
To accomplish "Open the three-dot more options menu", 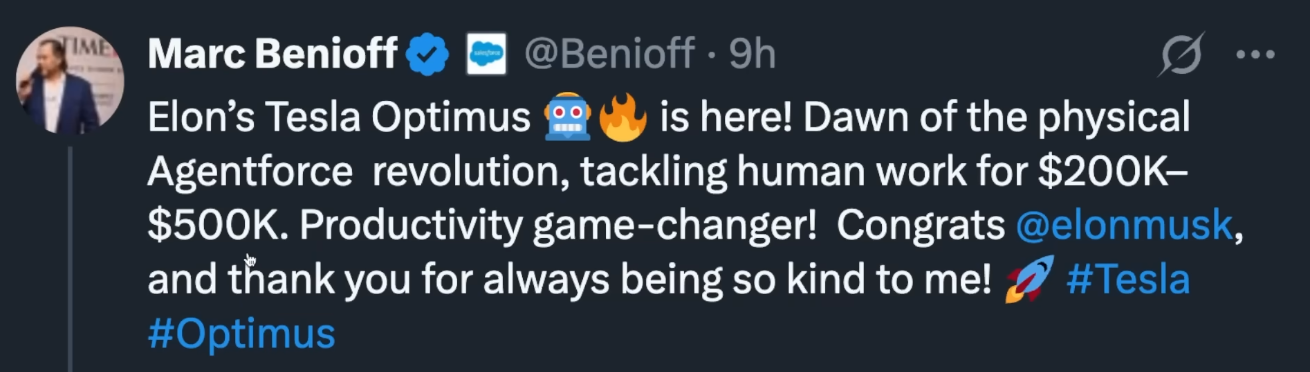I will (1255, 55).
